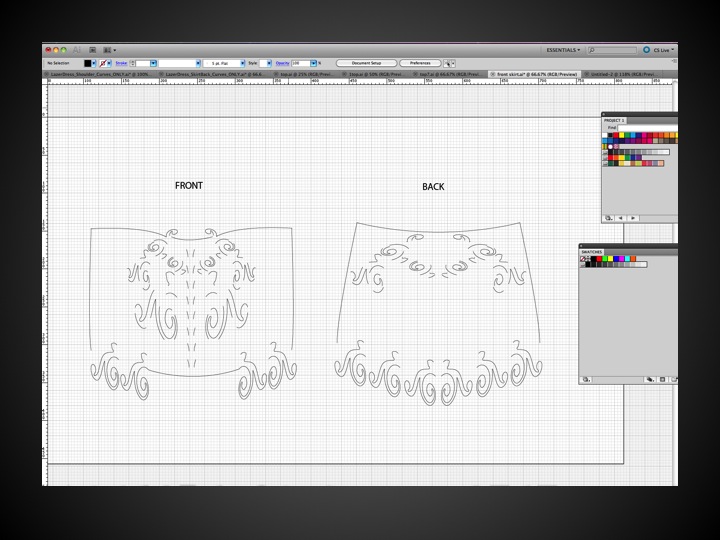Click the Fill color box in the control bar
Image resolution: width=720 pixels, height=540 pixels.
point(87,63)
